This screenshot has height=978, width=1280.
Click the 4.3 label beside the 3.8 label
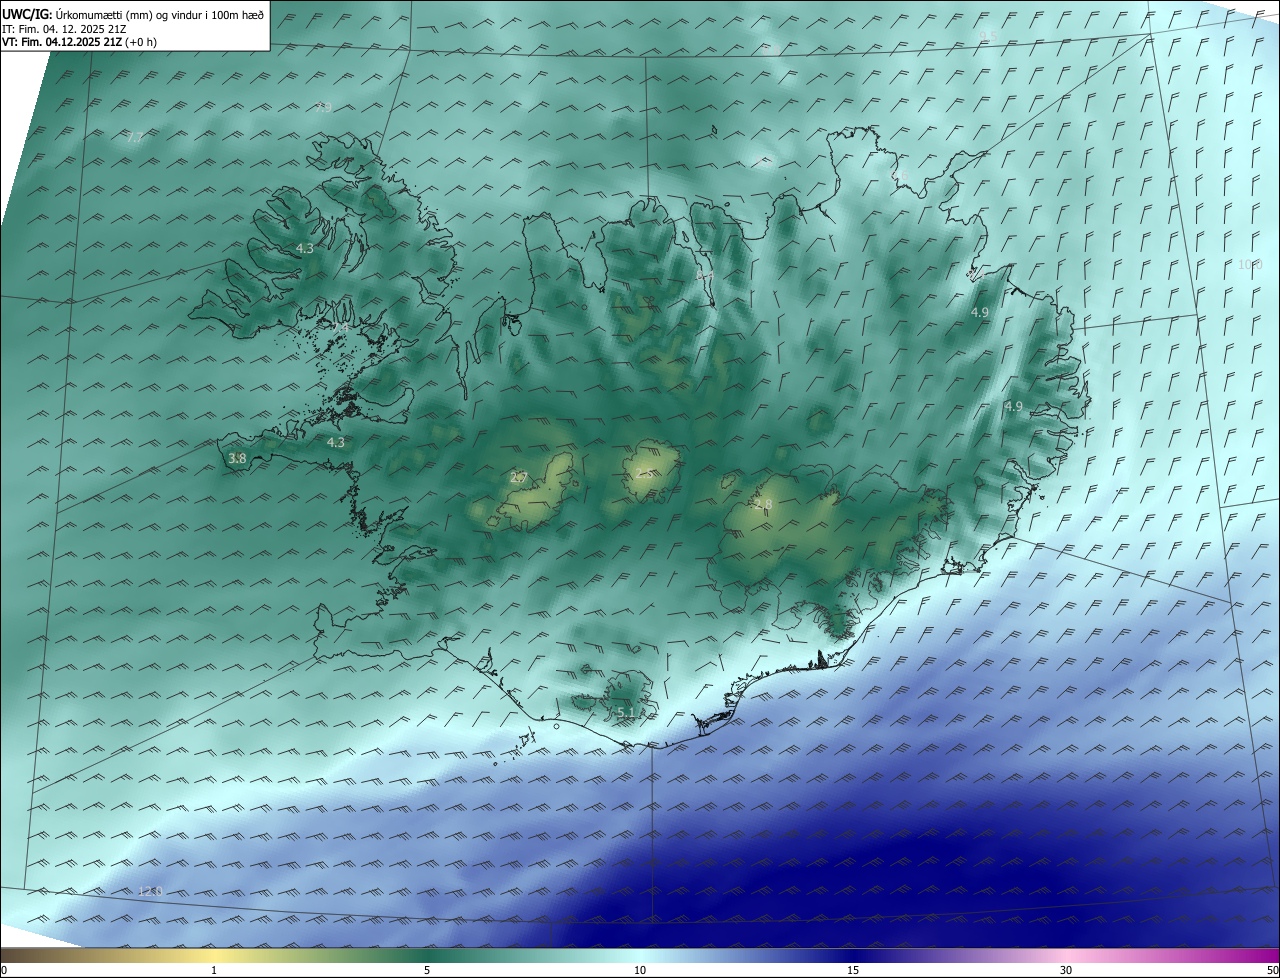[x=336, y=442]
